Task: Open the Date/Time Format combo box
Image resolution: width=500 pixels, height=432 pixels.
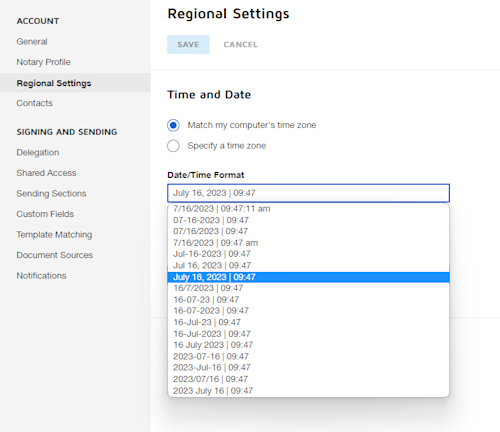Action: point(308,193)
